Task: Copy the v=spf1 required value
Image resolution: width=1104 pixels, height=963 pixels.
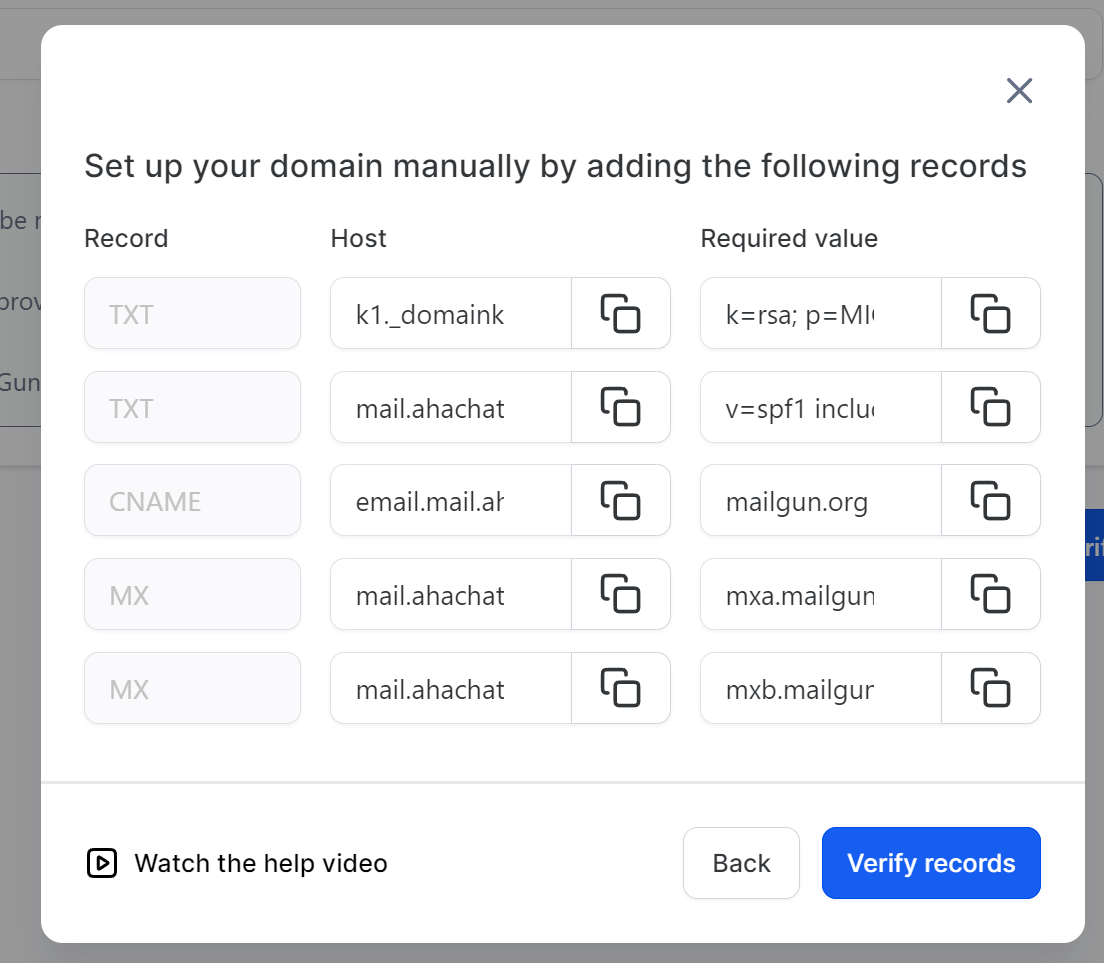Action: coord(990,407)
